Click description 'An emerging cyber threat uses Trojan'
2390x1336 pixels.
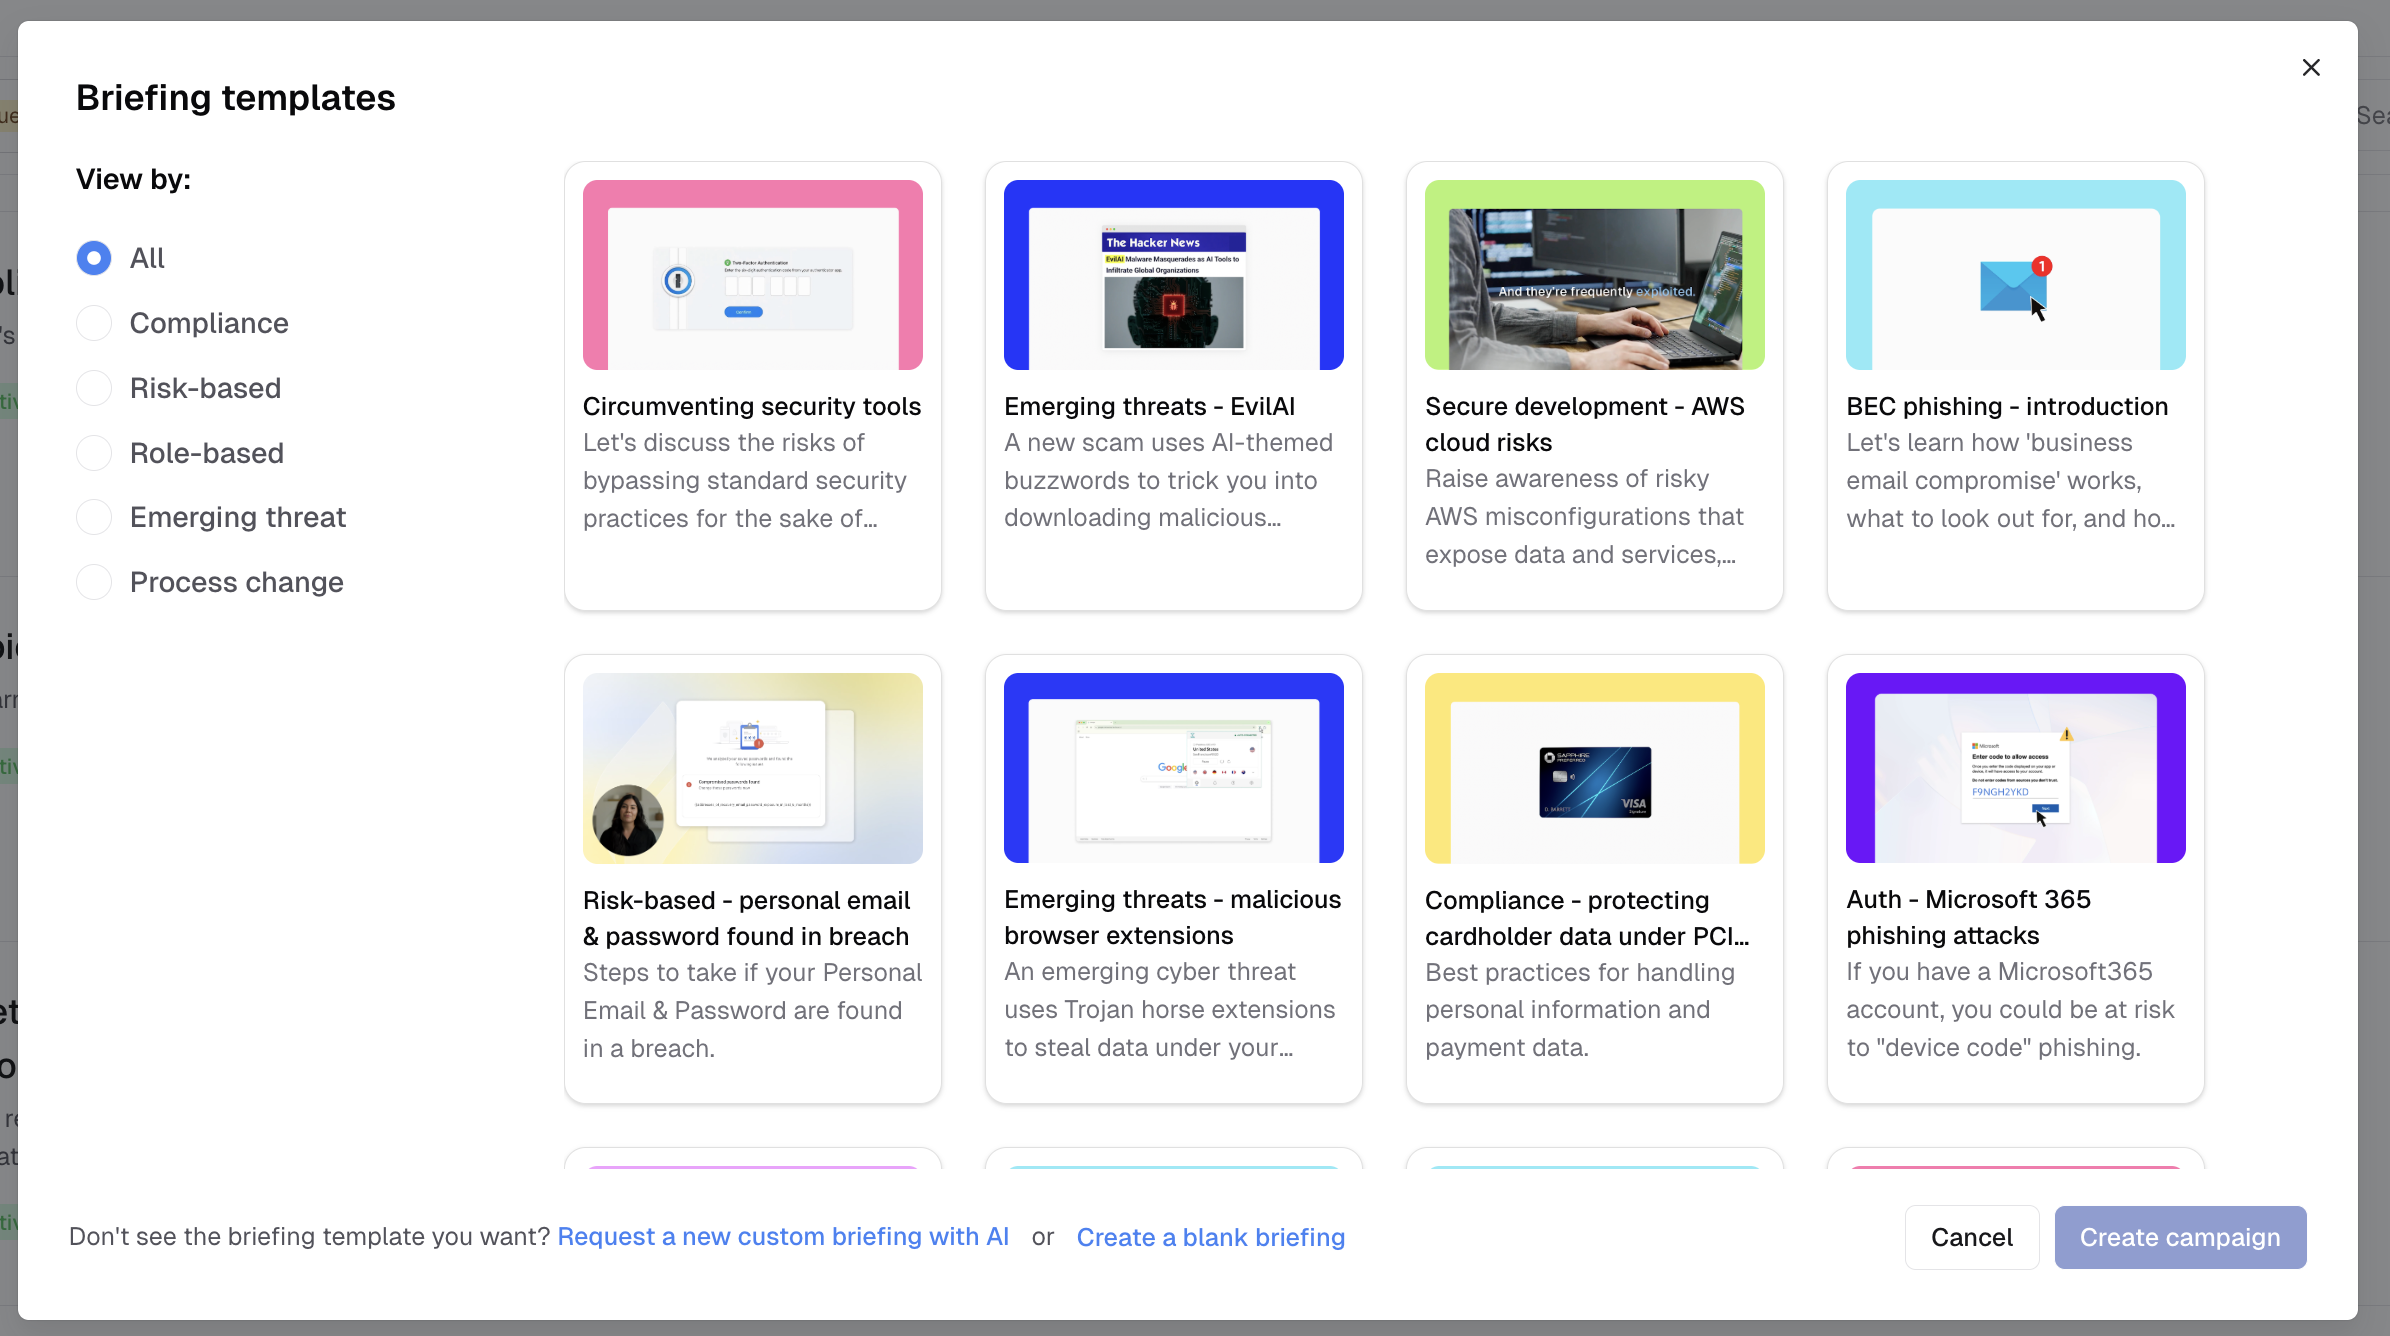click(x=1170, y=1009)
